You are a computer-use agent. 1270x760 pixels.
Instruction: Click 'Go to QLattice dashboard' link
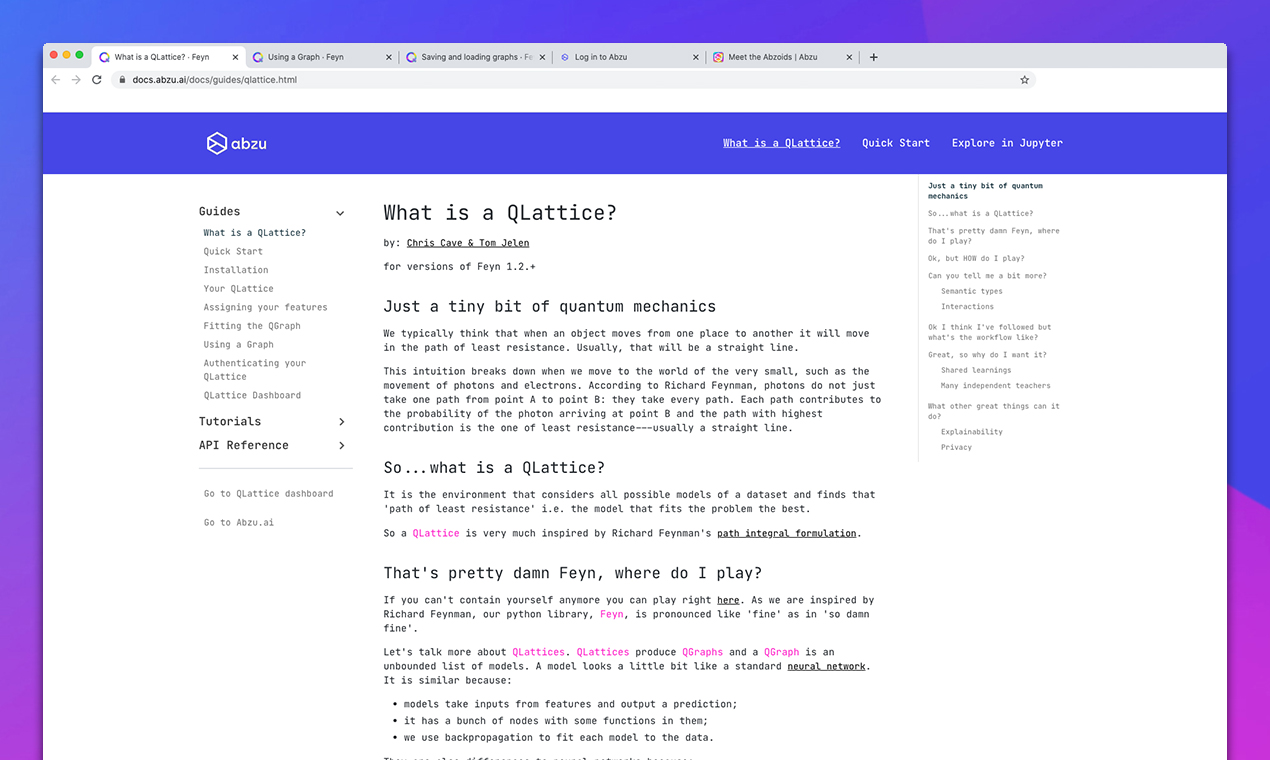pos(269,494)
